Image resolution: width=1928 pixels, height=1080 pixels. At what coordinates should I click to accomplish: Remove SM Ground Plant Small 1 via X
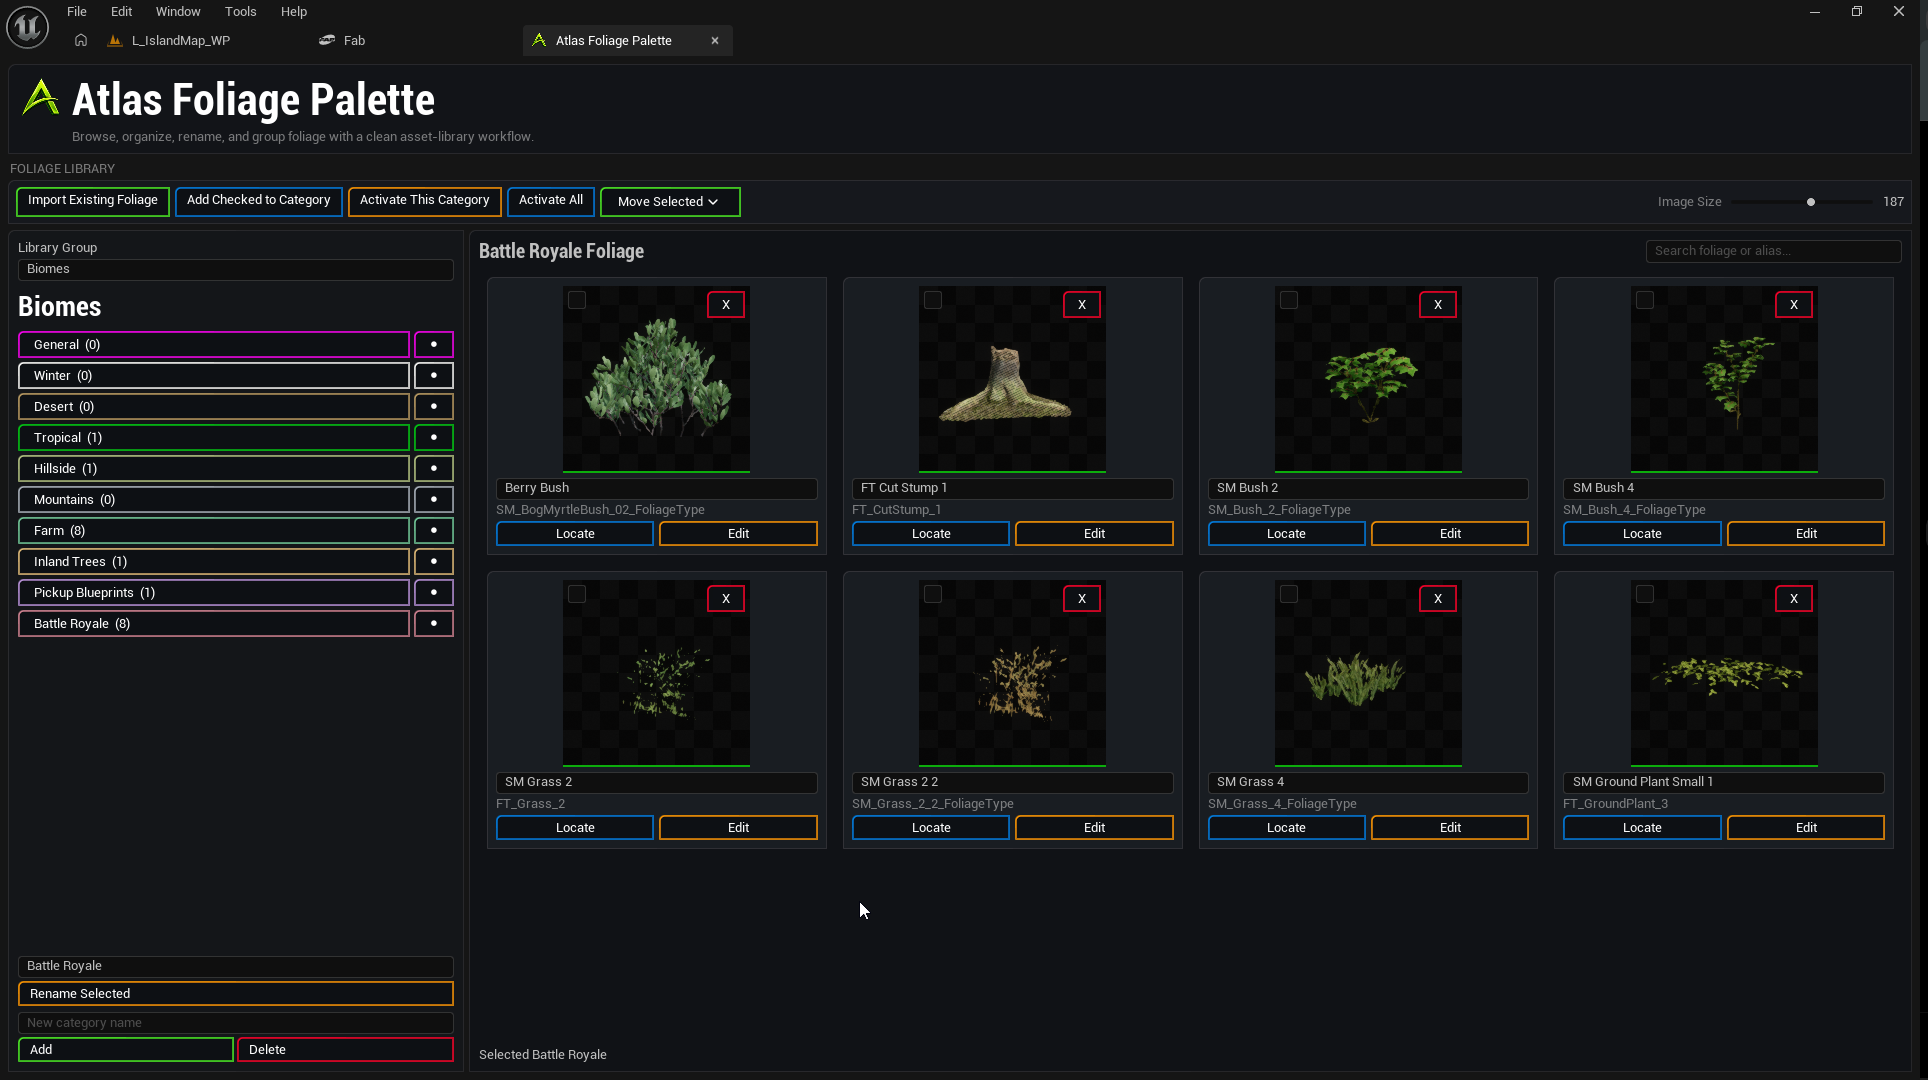point(1794,599)
